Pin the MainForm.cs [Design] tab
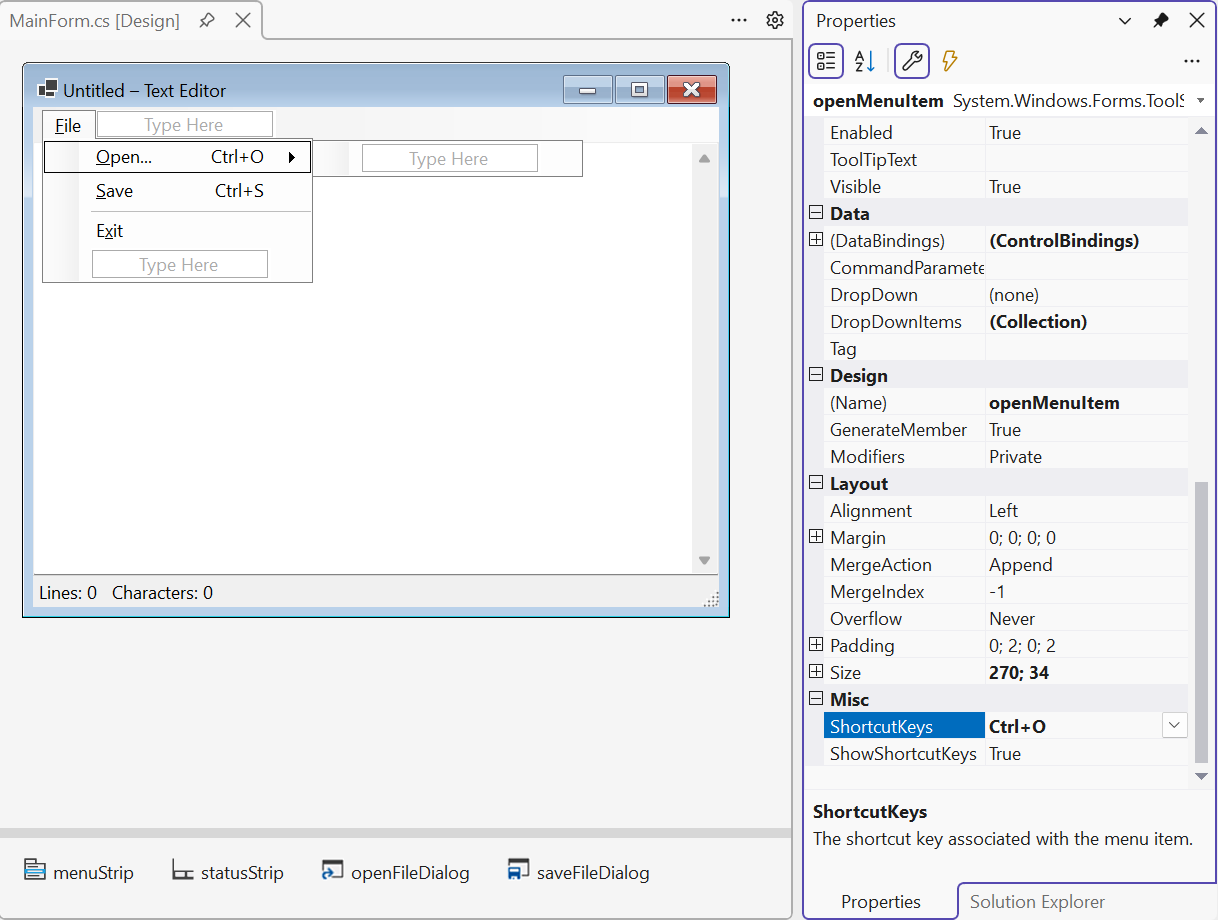 pyautogui.click(x=207, y=20)
